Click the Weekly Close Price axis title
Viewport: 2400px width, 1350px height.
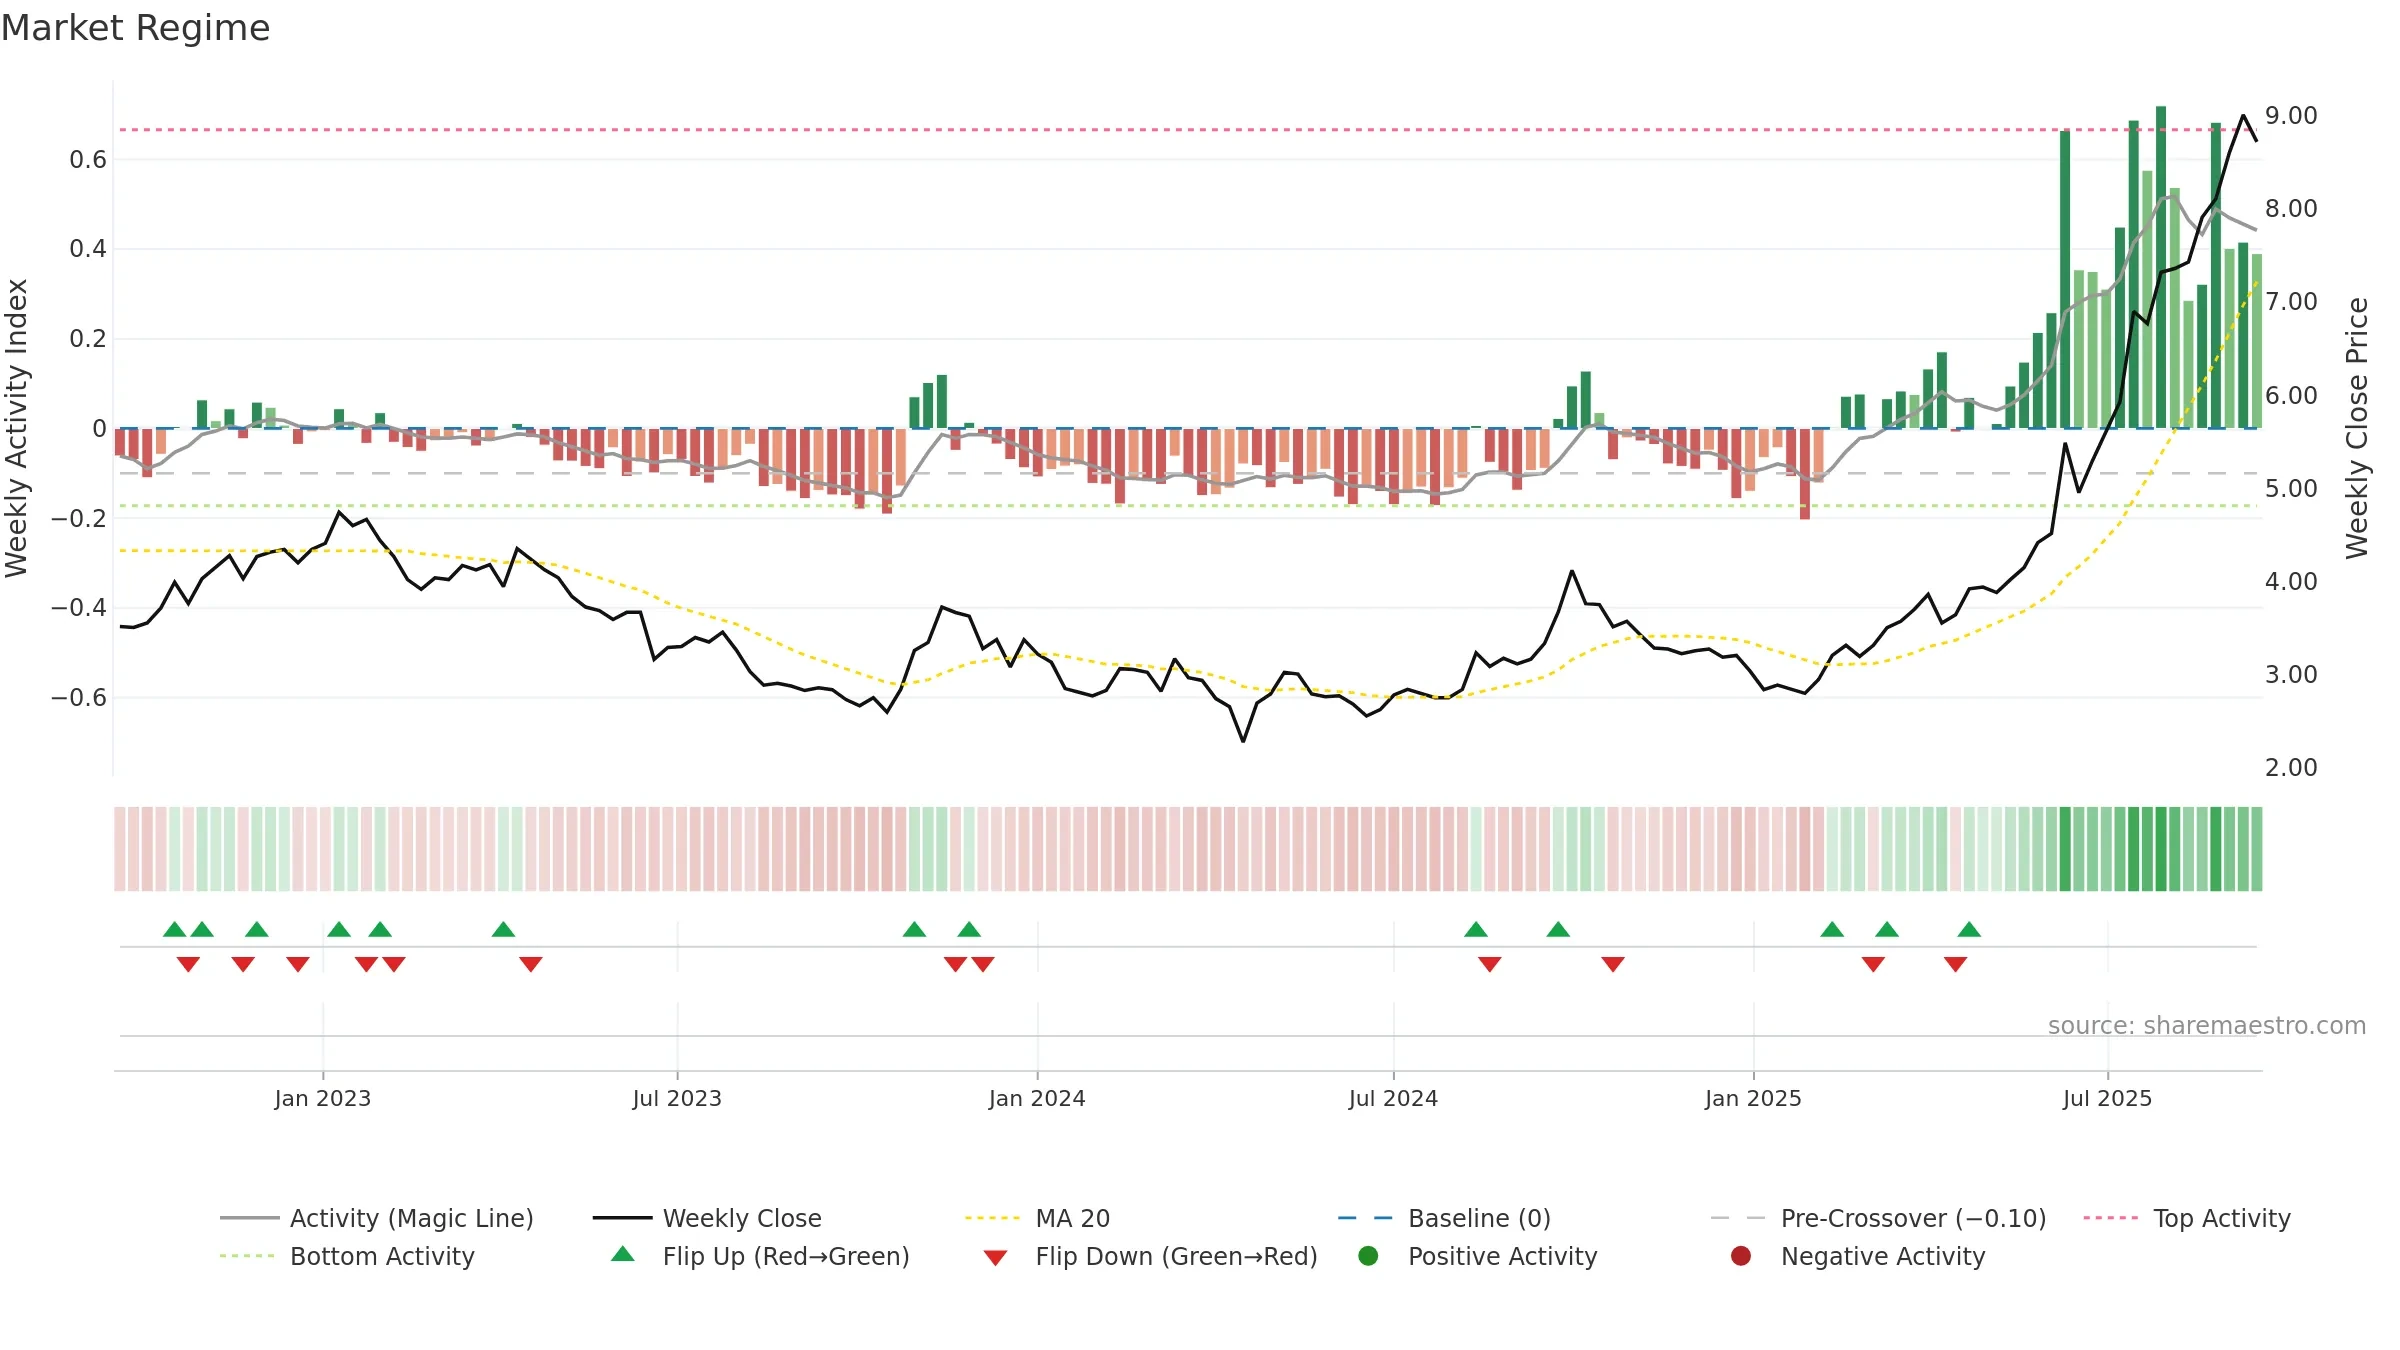pyautogui.click(x=2357, y=428)
